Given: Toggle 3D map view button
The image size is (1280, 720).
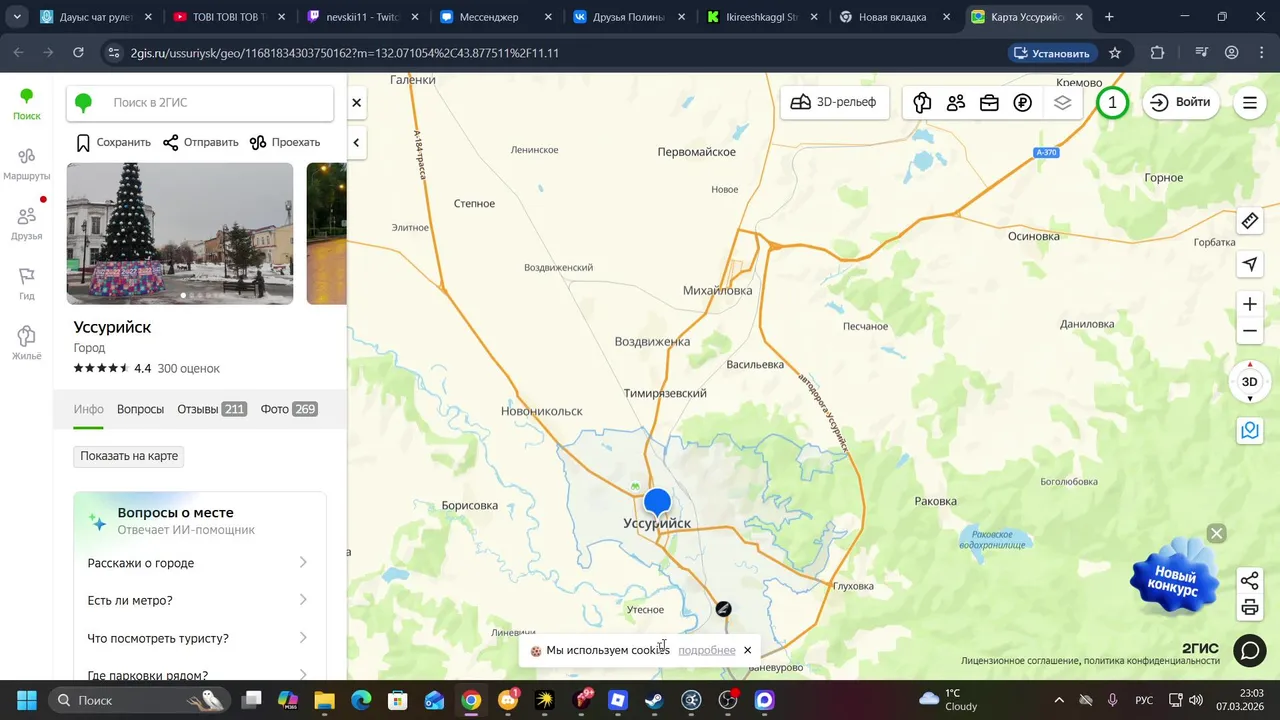Looking at the screenshot, I should tap(1250, 382).
